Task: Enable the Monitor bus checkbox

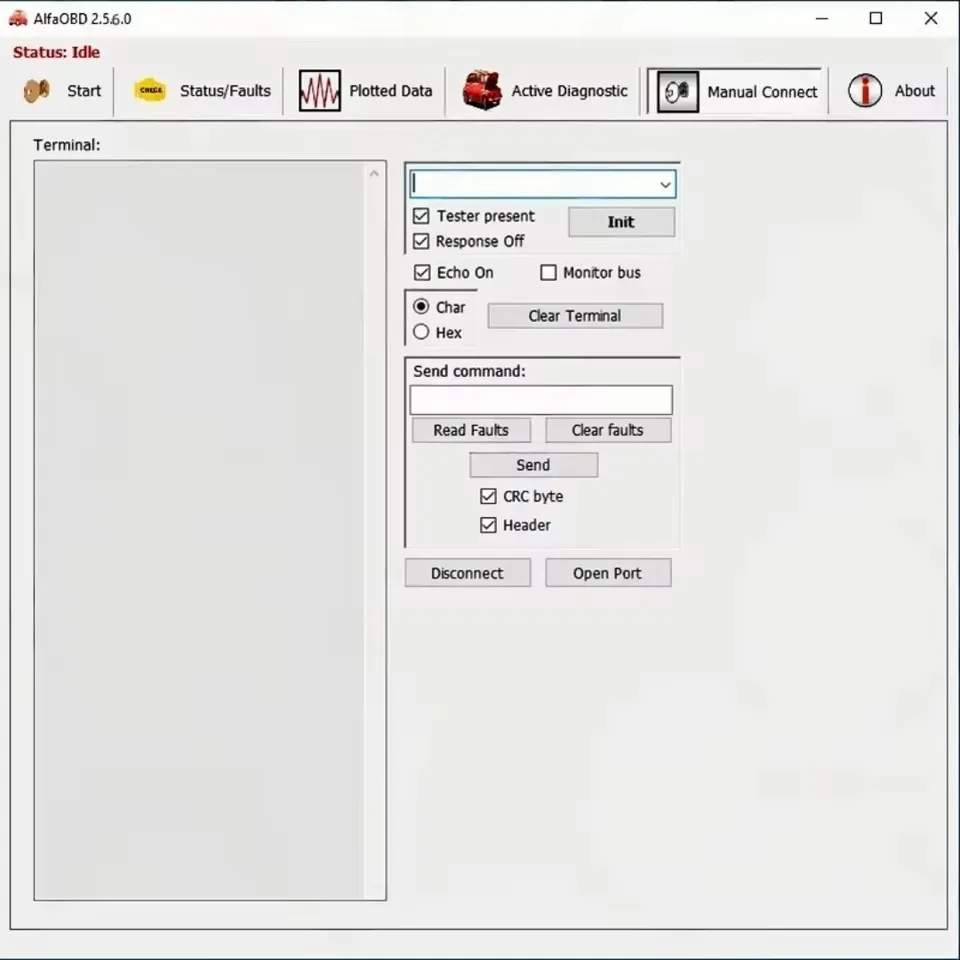Action: 548,272
